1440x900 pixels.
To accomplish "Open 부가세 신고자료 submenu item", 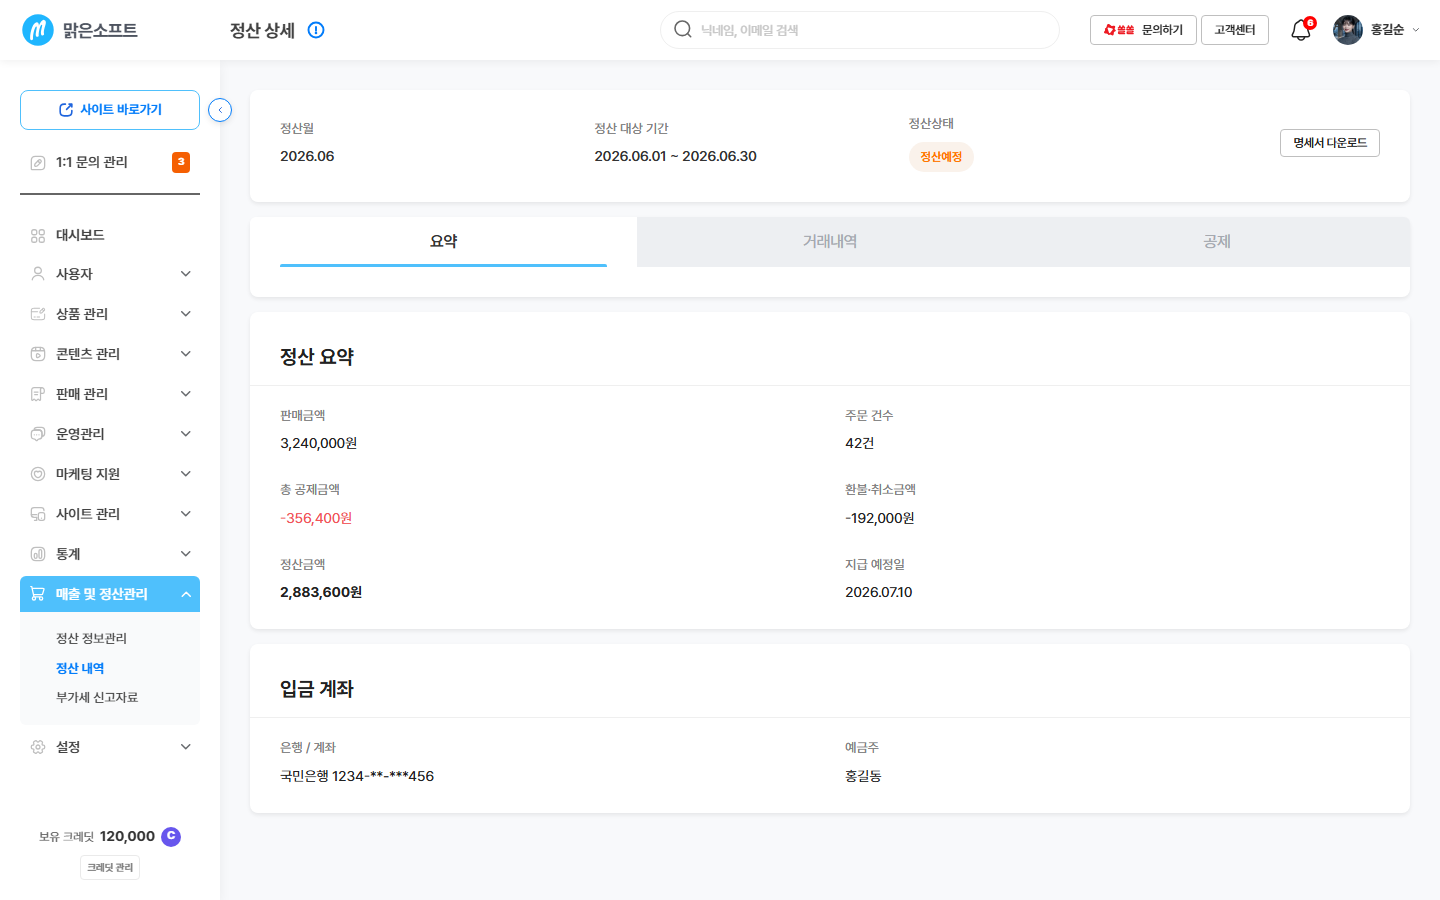I will pos(97,698).
